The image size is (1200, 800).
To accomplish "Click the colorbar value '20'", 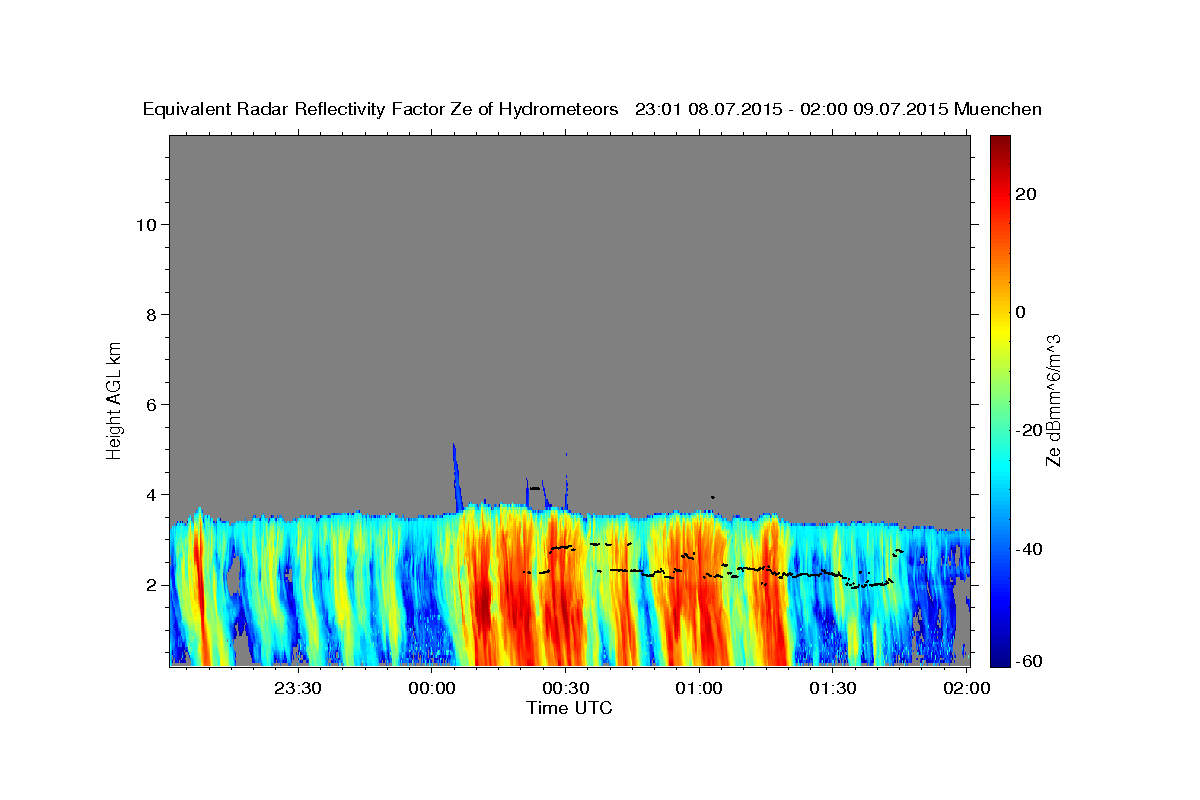I will point(1024,194).
